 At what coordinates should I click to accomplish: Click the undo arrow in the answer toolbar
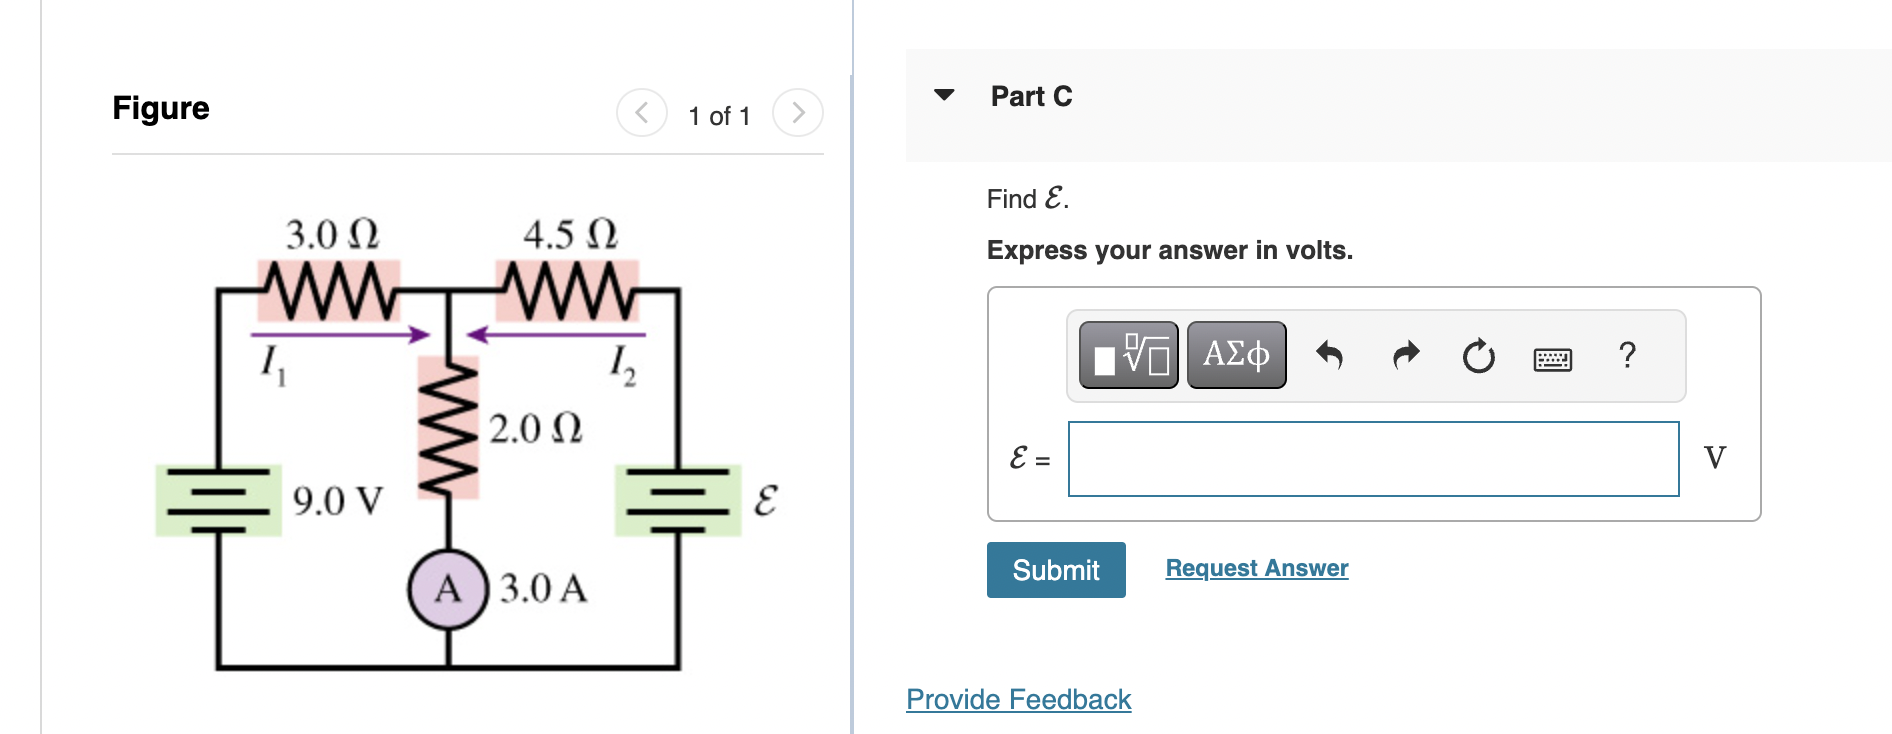pos(1330,355)
